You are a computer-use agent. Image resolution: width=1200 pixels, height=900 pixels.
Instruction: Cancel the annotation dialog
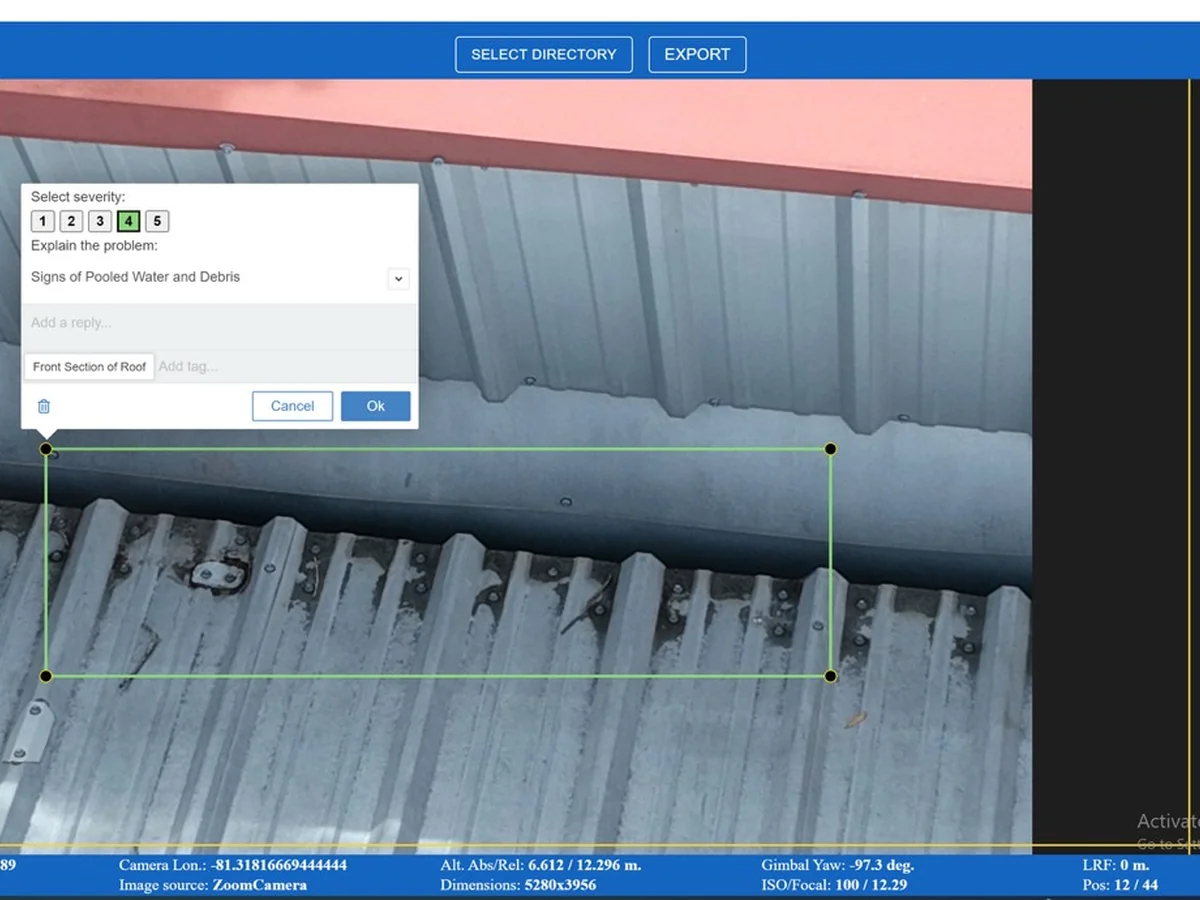292,406
